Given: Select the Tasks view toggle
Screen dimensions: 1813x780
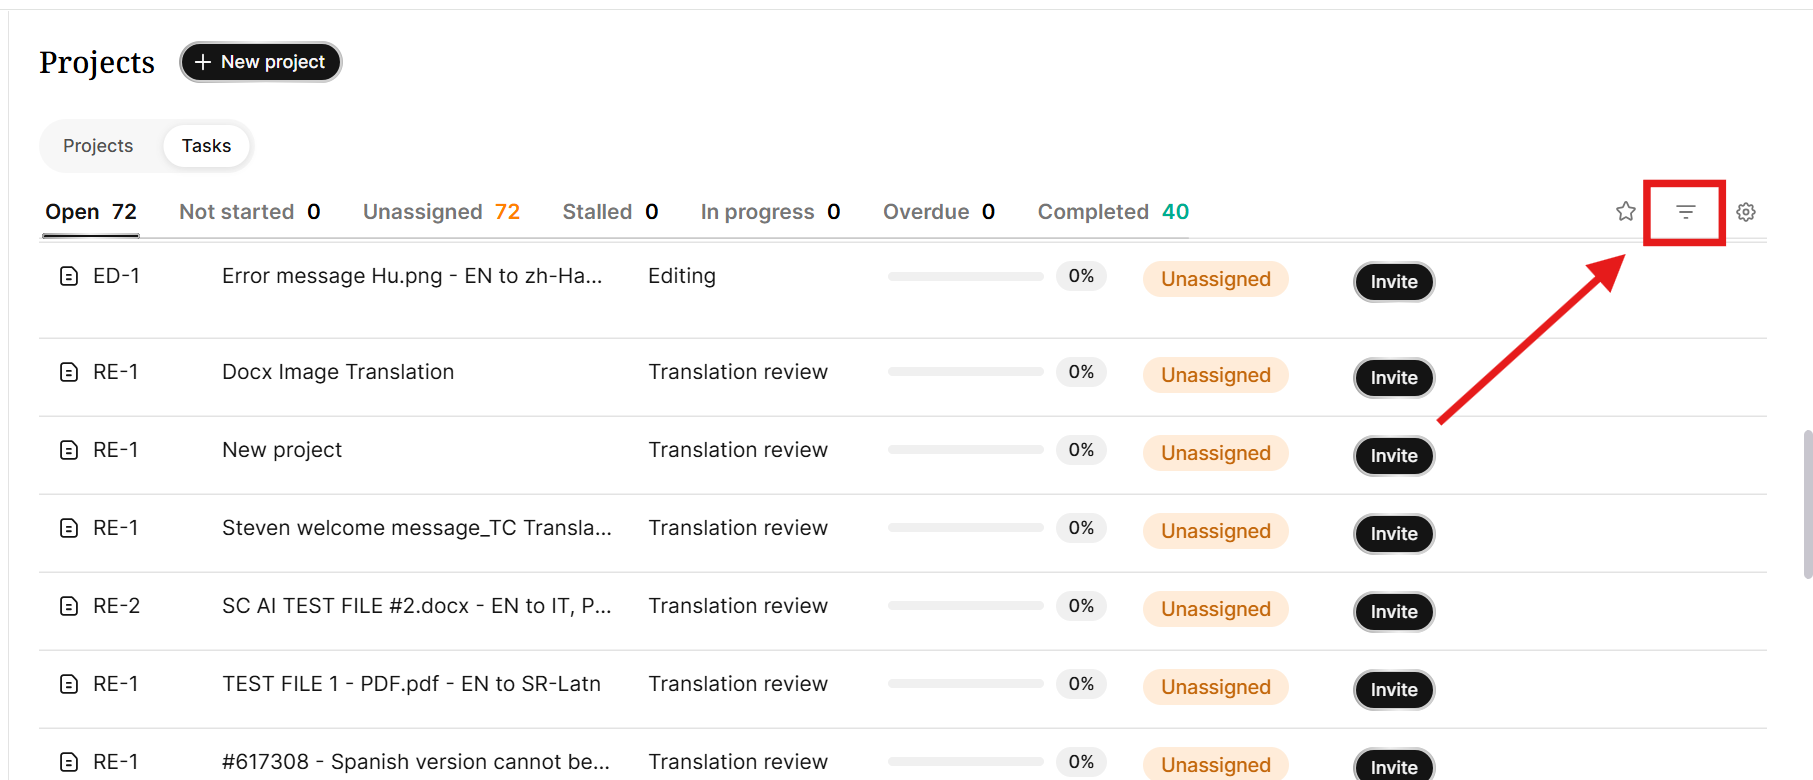Looking at the screenshot, I should [206, 146].
